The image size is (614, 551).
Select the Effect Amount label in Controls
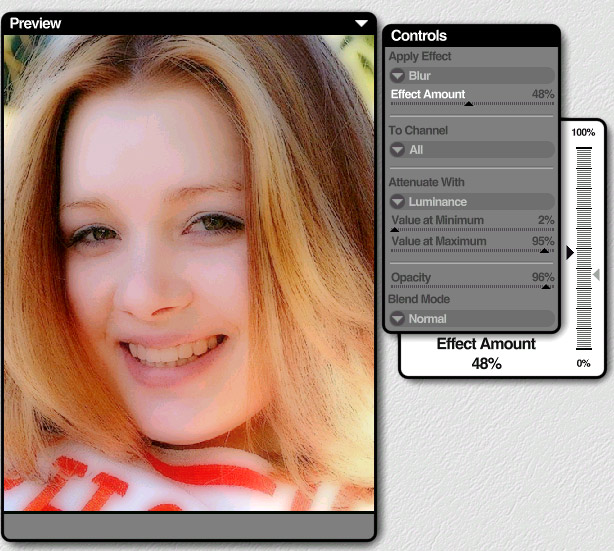click(428, 94)
